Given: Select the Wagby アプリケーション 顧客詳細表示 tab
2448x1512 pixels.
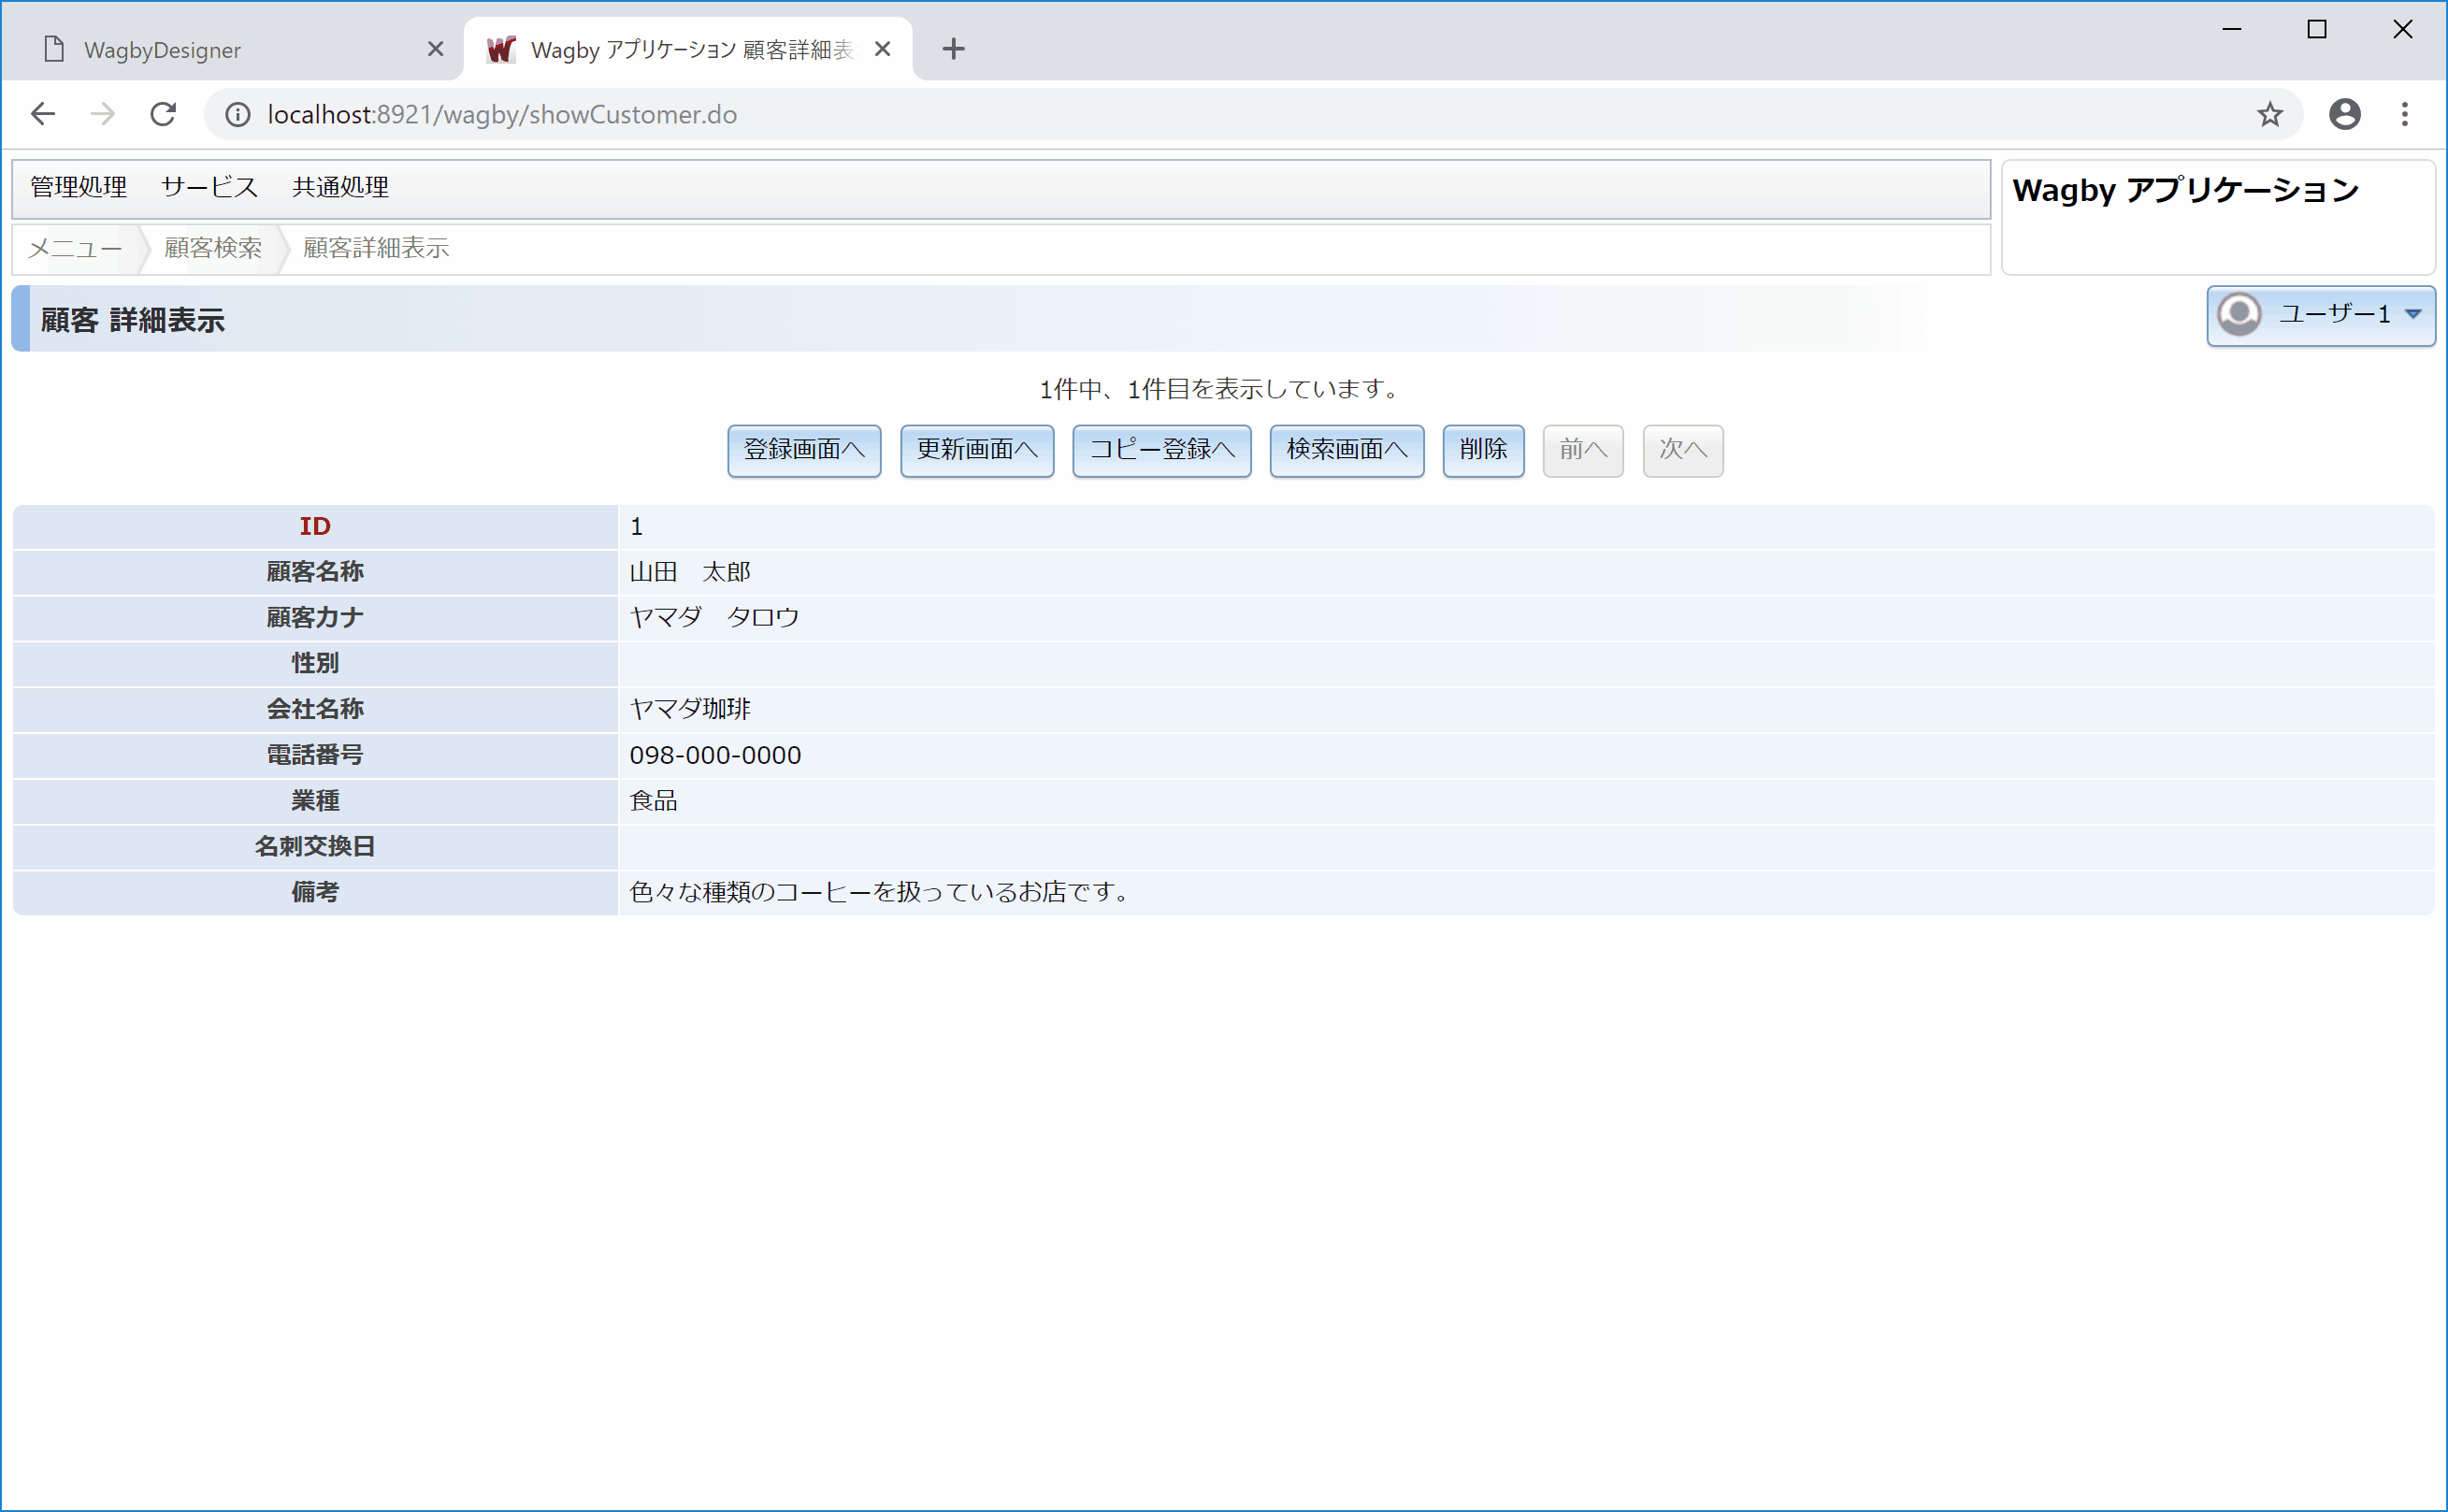Looking at the screenshot, I should click(688, 49).
